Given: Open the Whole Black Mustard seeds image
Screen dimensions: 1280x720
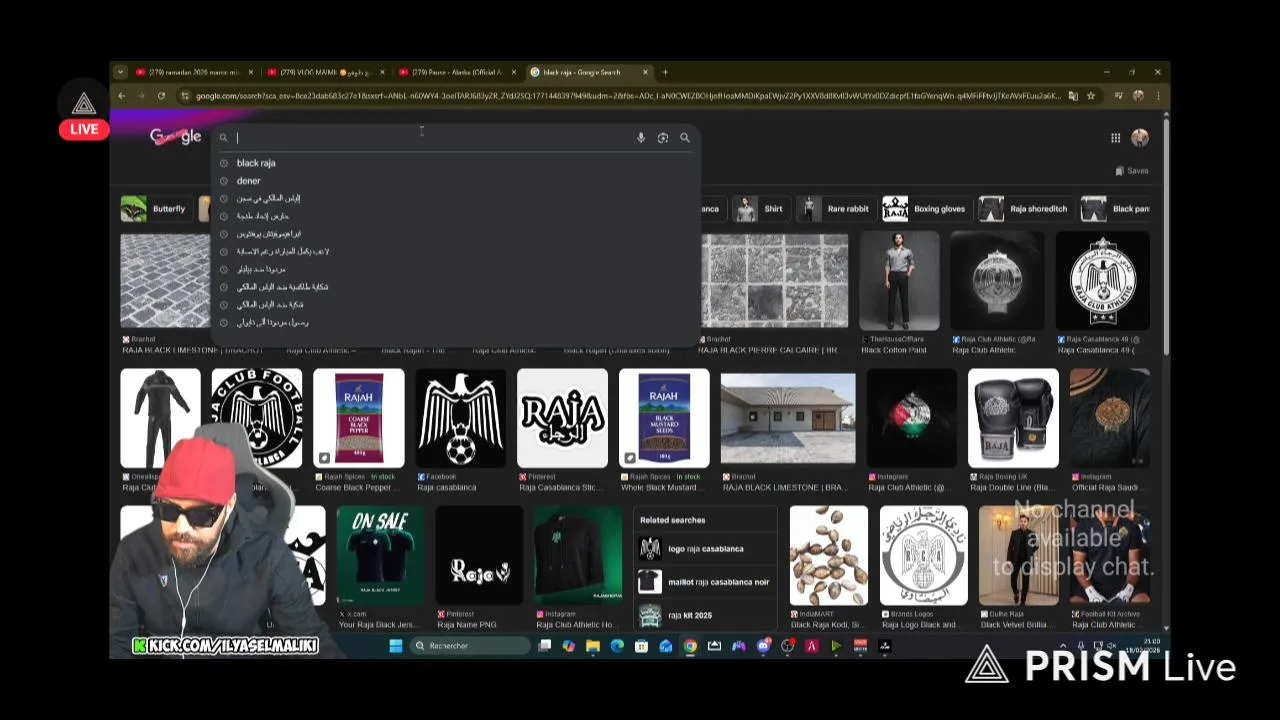Looking at the screenshot, I should pyautogui.click(x=664, y=418).
